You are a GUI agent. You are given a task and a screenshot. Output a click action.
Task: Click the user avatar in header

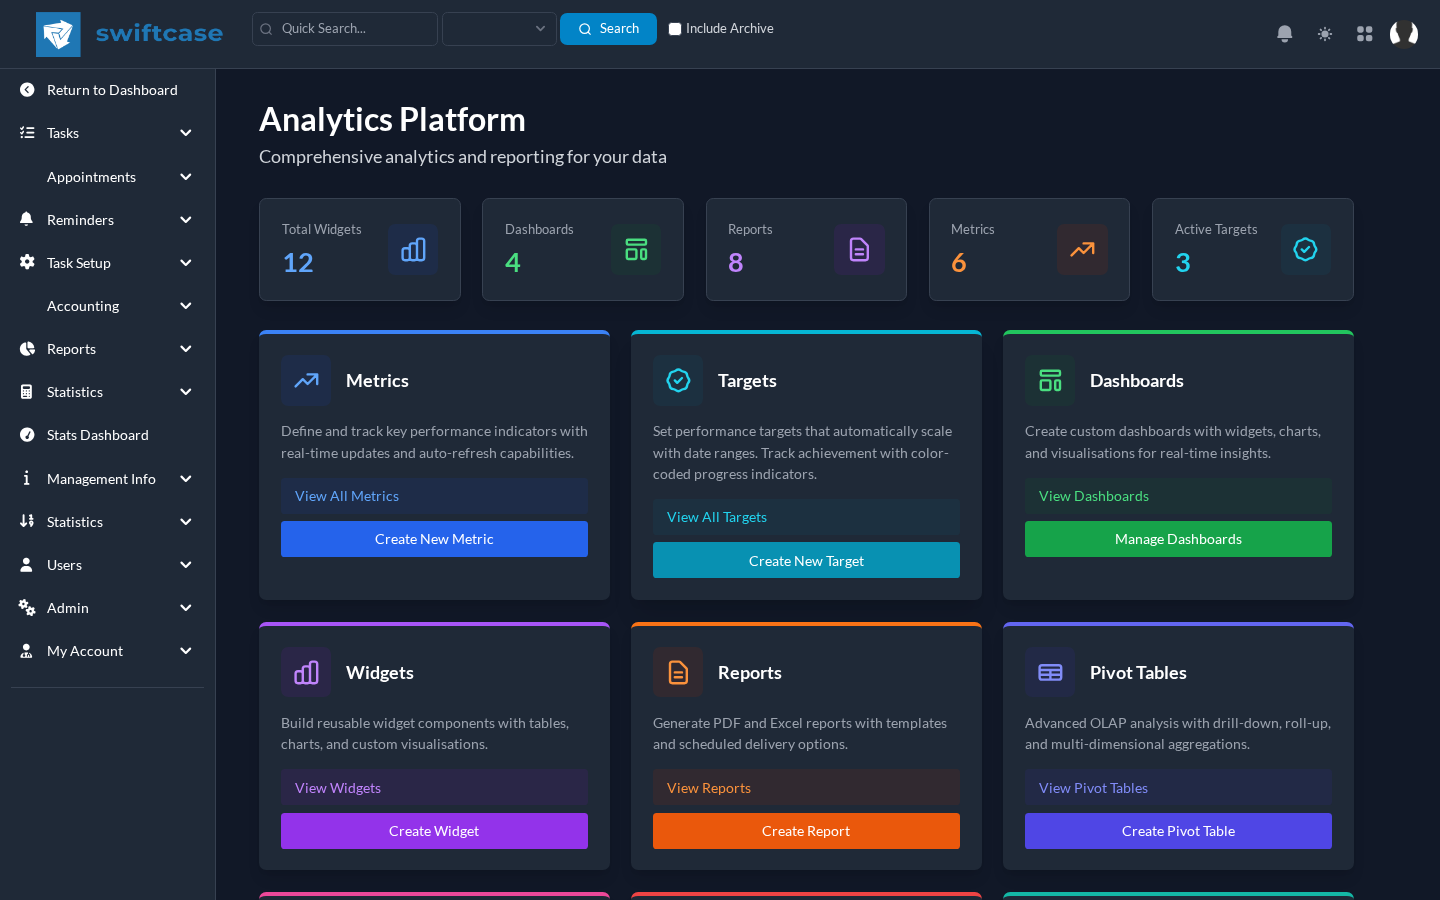[x=1404, y=34]
